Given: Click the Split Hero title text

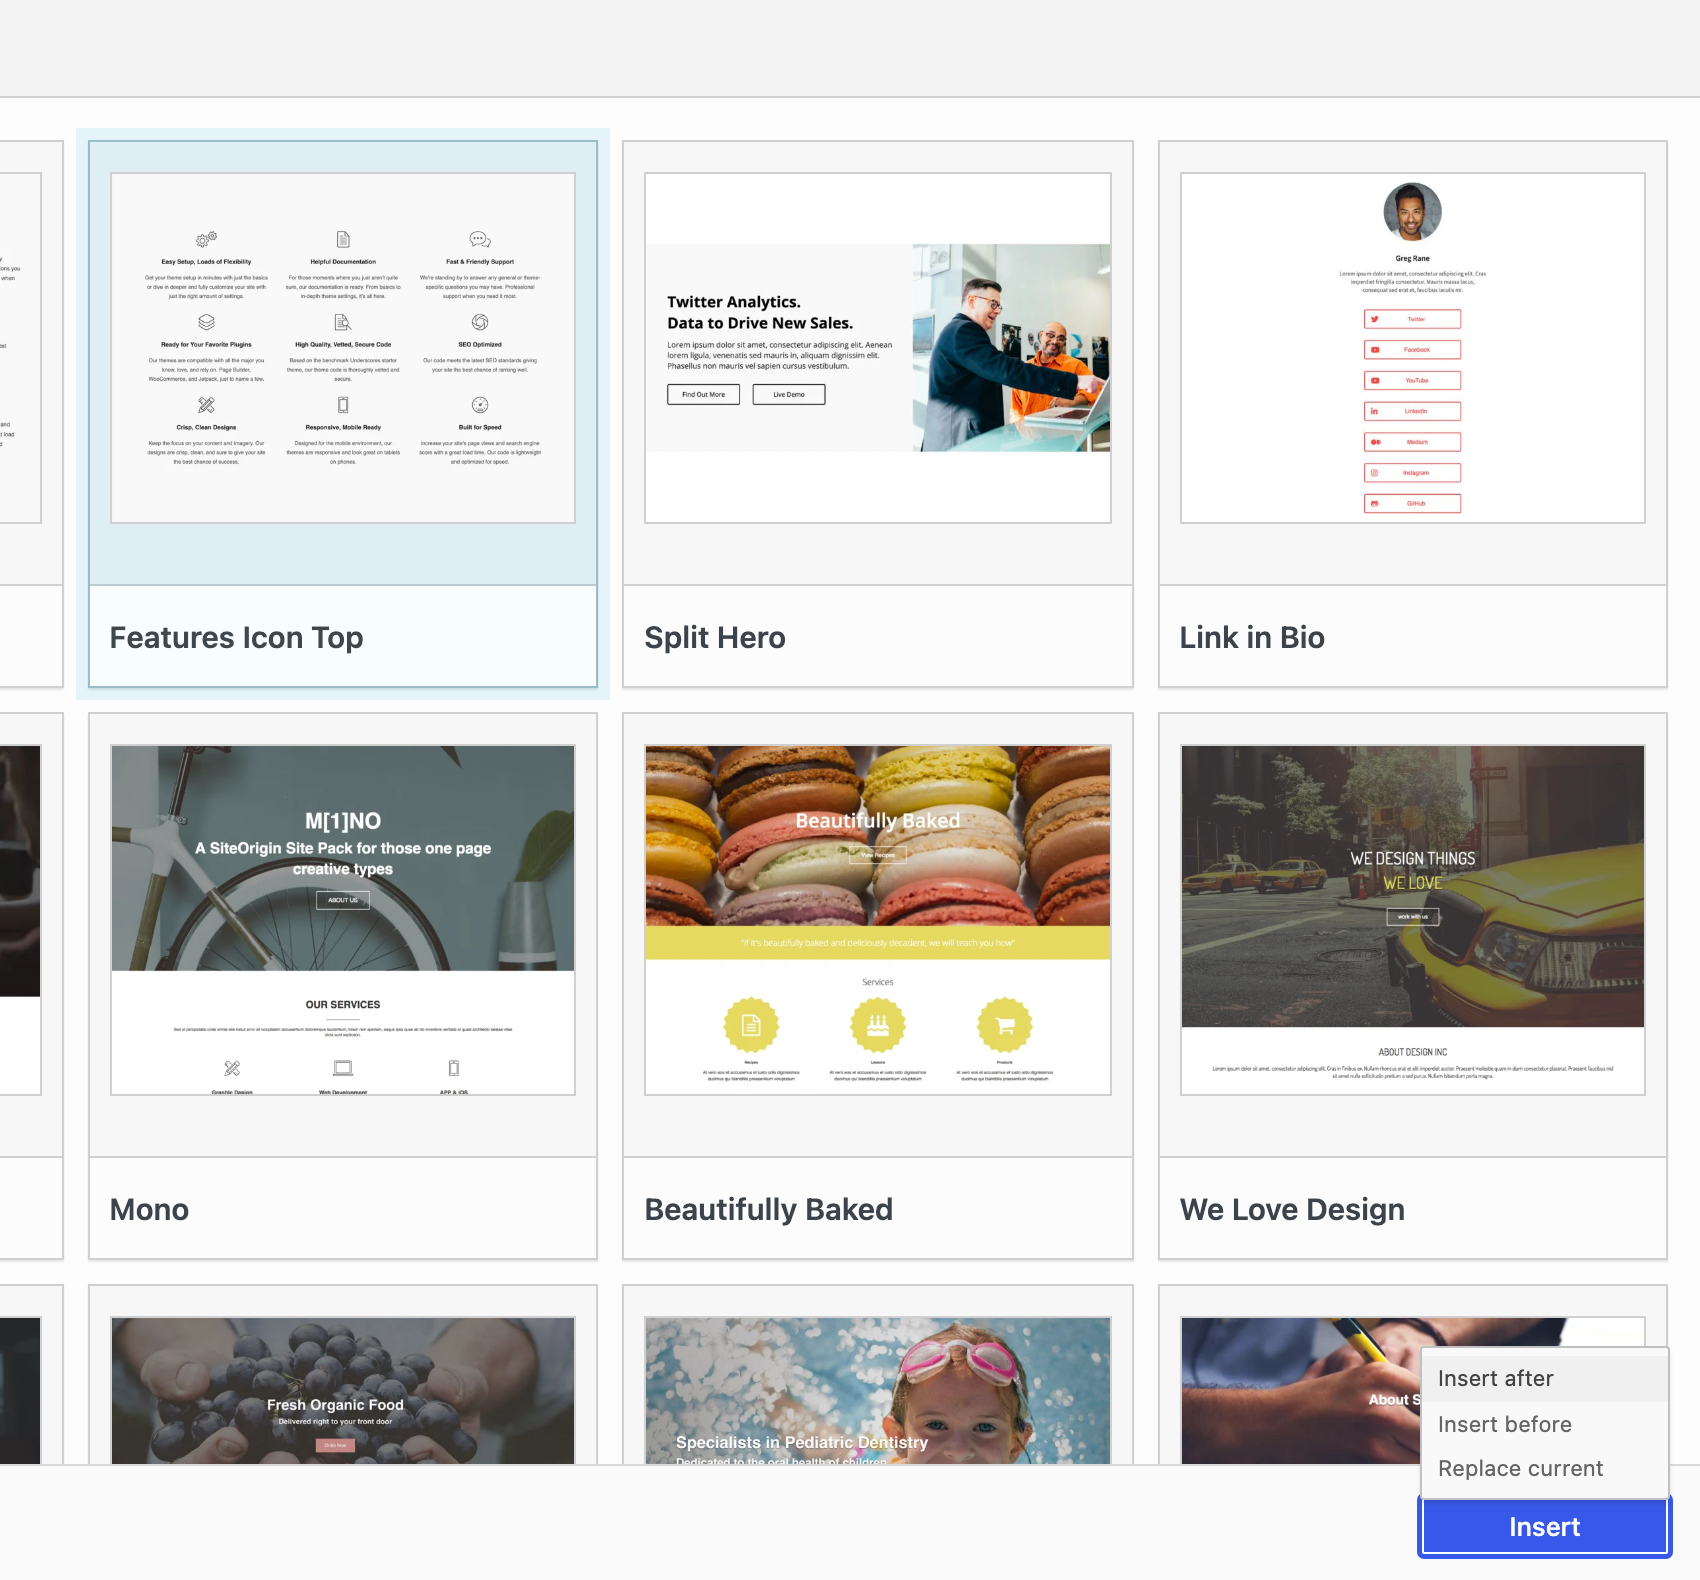Looking at the screenshot, I should (715, 638).
